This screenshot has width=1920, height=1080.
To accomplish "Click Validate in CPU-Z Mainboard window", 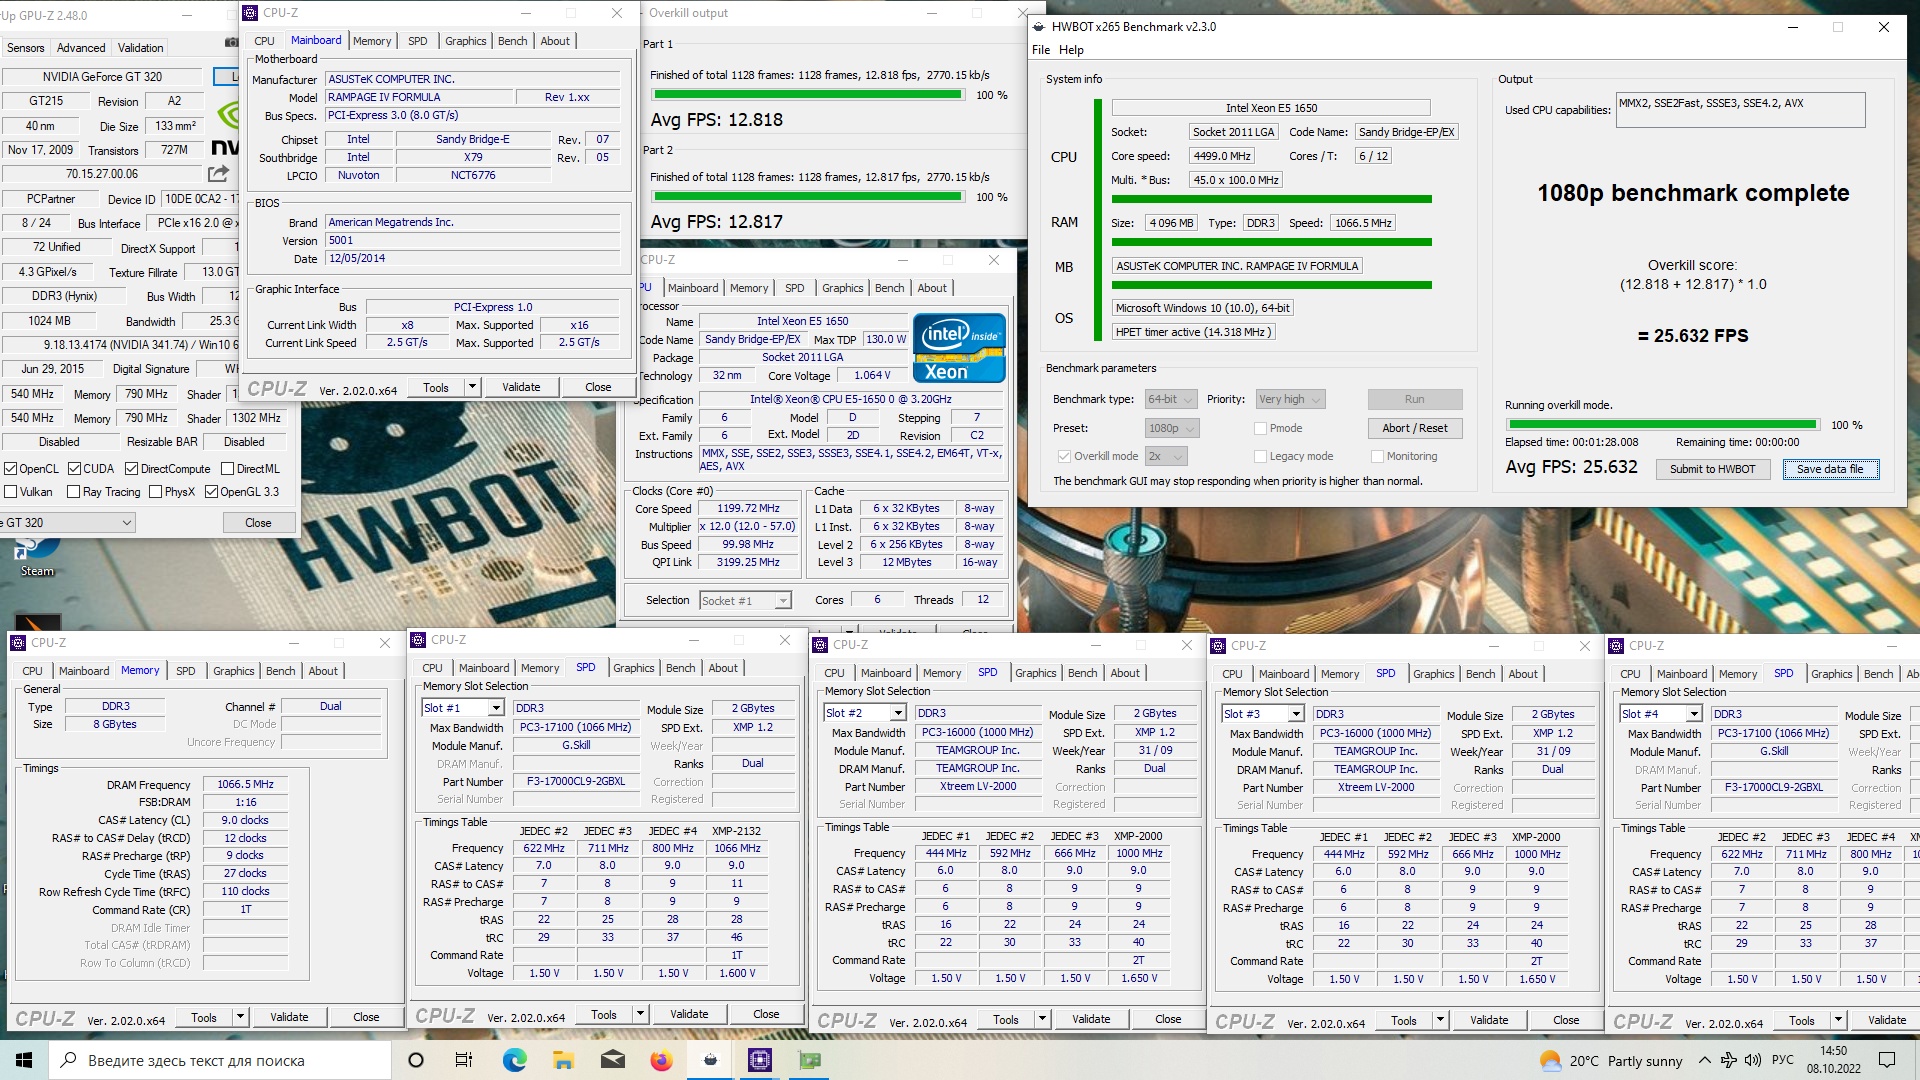I will (x=521, y=387).
